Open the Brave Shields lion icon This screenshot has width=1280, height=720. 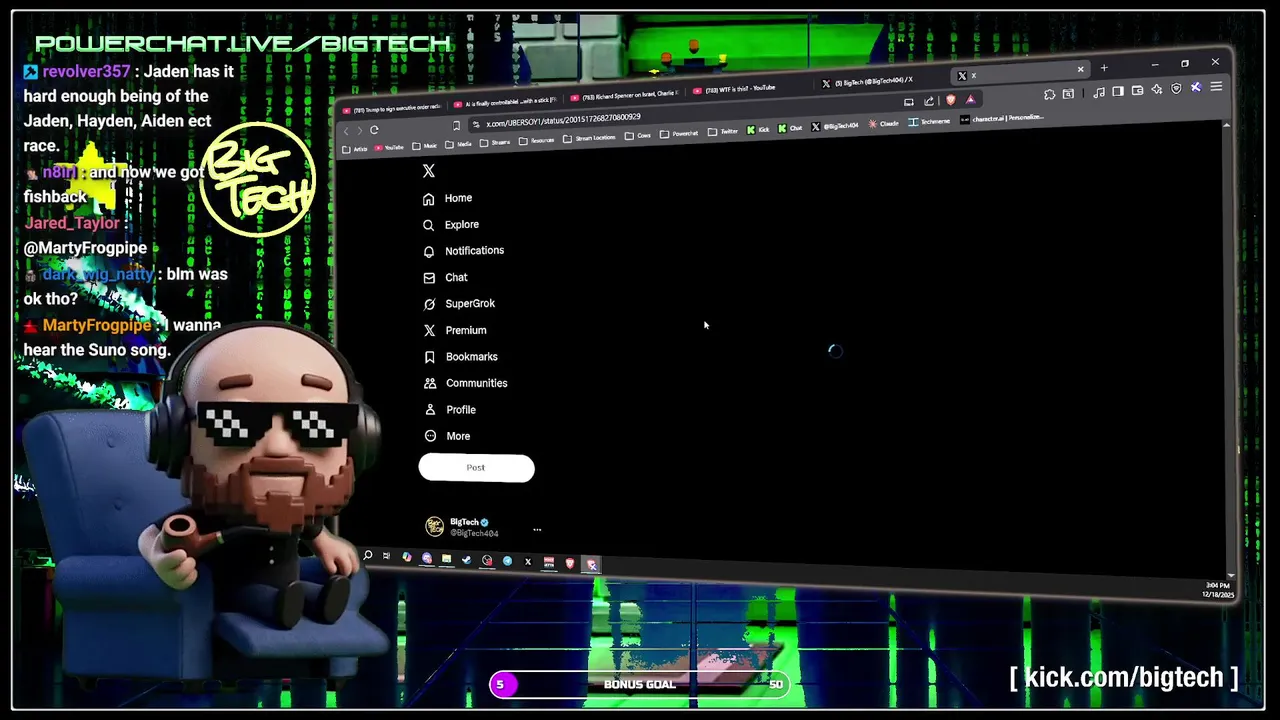(x=950, y=100)
